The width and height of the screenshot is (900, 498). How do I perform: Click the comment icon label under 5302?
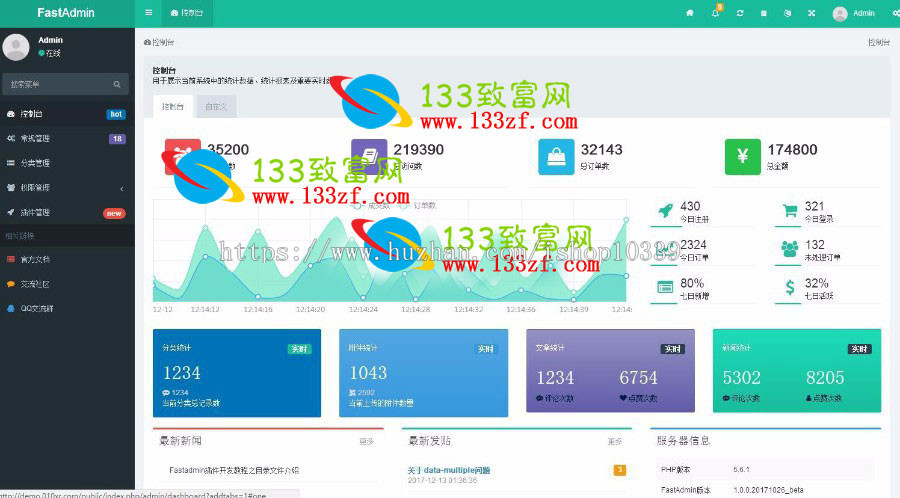(x=741, y=398)
